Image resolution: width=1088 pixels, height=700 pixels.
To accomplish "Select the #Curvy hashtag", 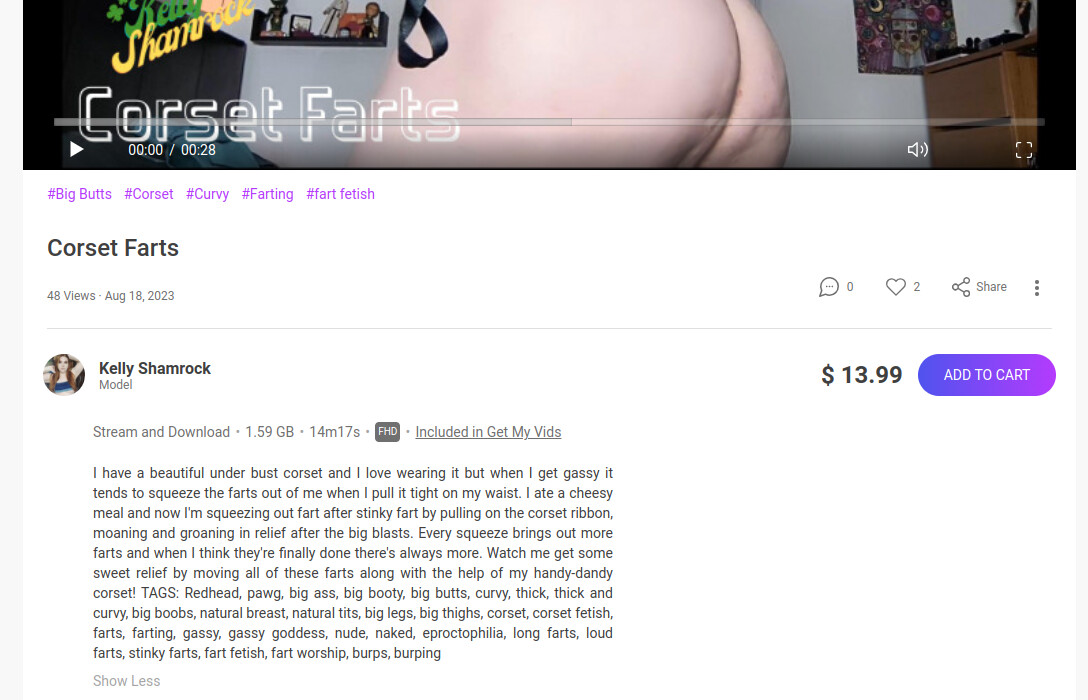I will [207, 194].
